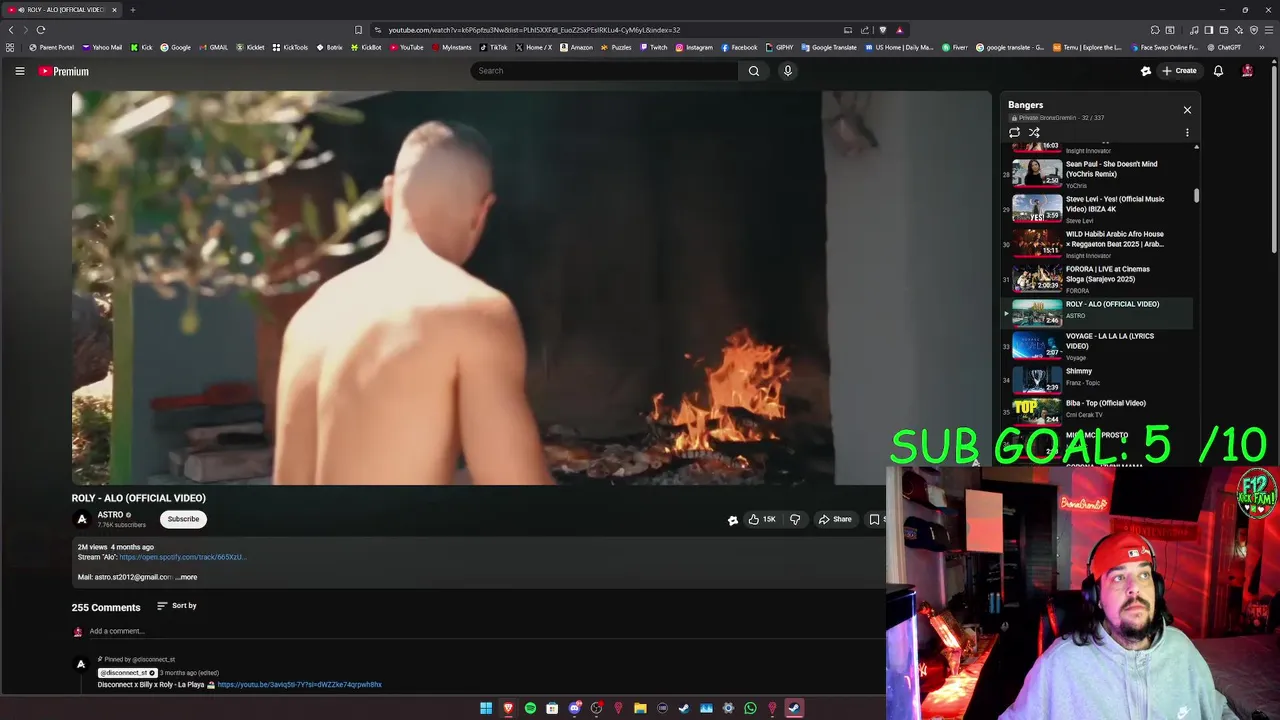The image size is (1280, 720).
Task: Open Spotify stream link in description
Action: coord(182,557)
